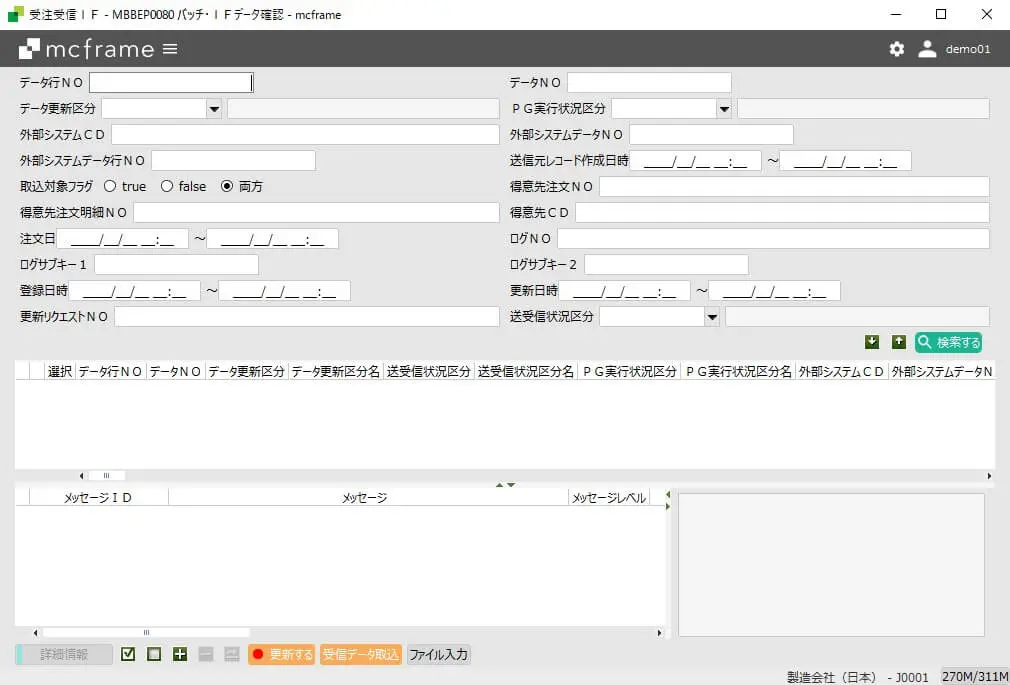Open the 送受信状況区分 dropdown
This screenshot has height=685, width=1010.
point(712,316)
